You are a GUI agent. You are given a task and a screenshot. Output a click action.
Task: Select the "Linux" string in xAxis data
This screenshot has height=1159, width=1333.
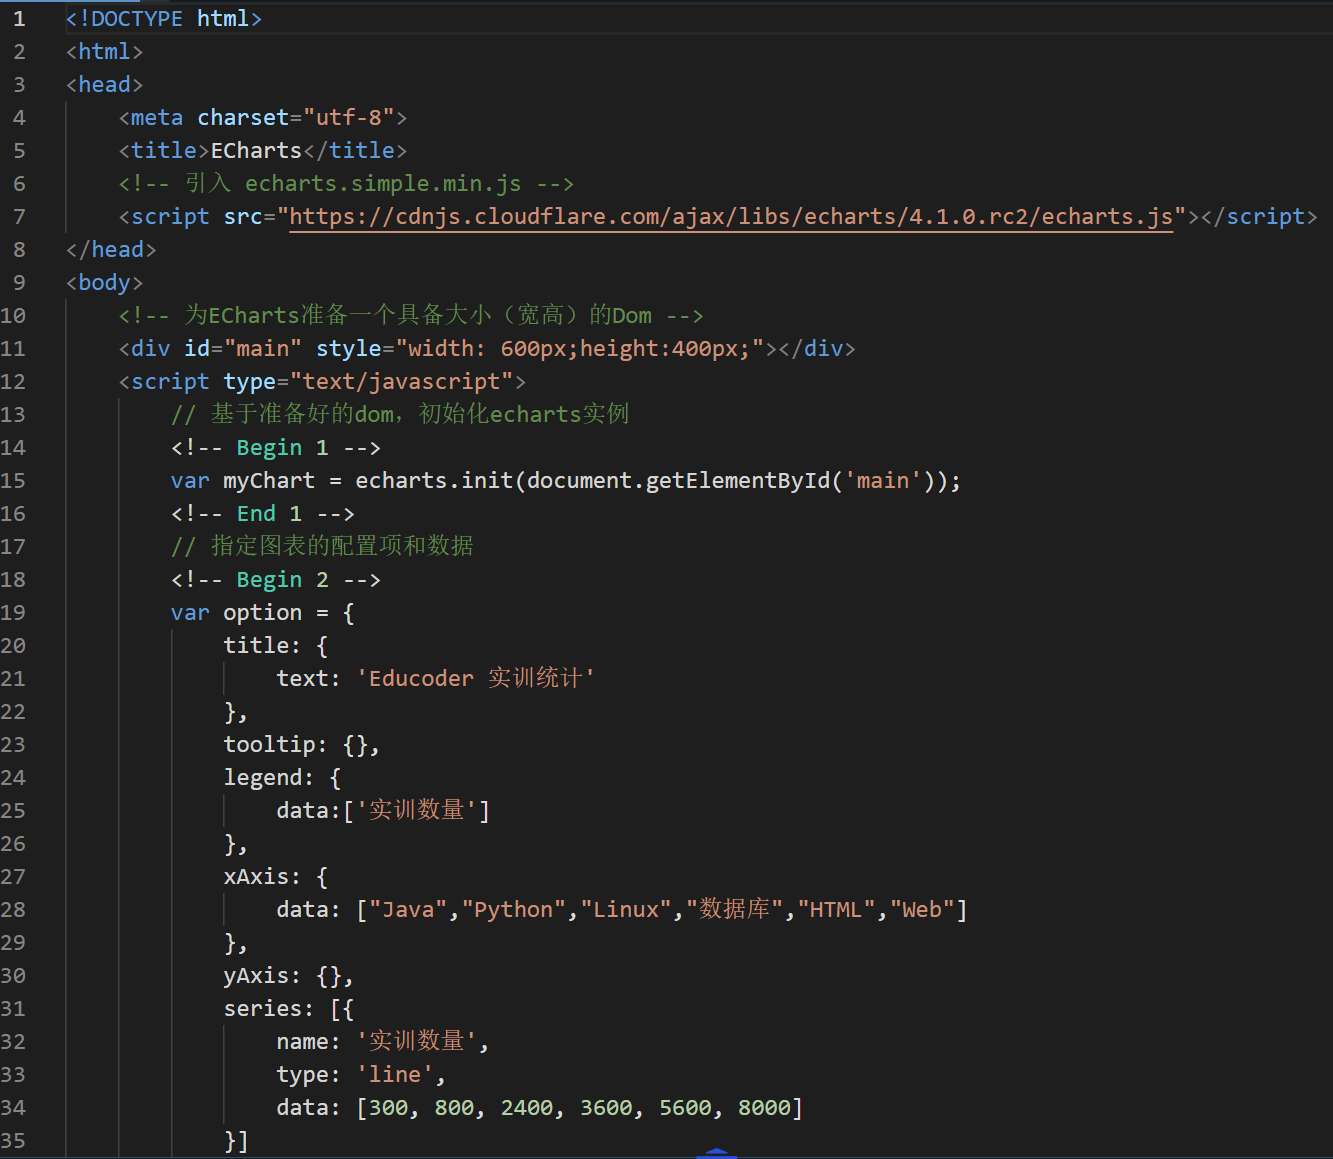click(x=626, y=910)
